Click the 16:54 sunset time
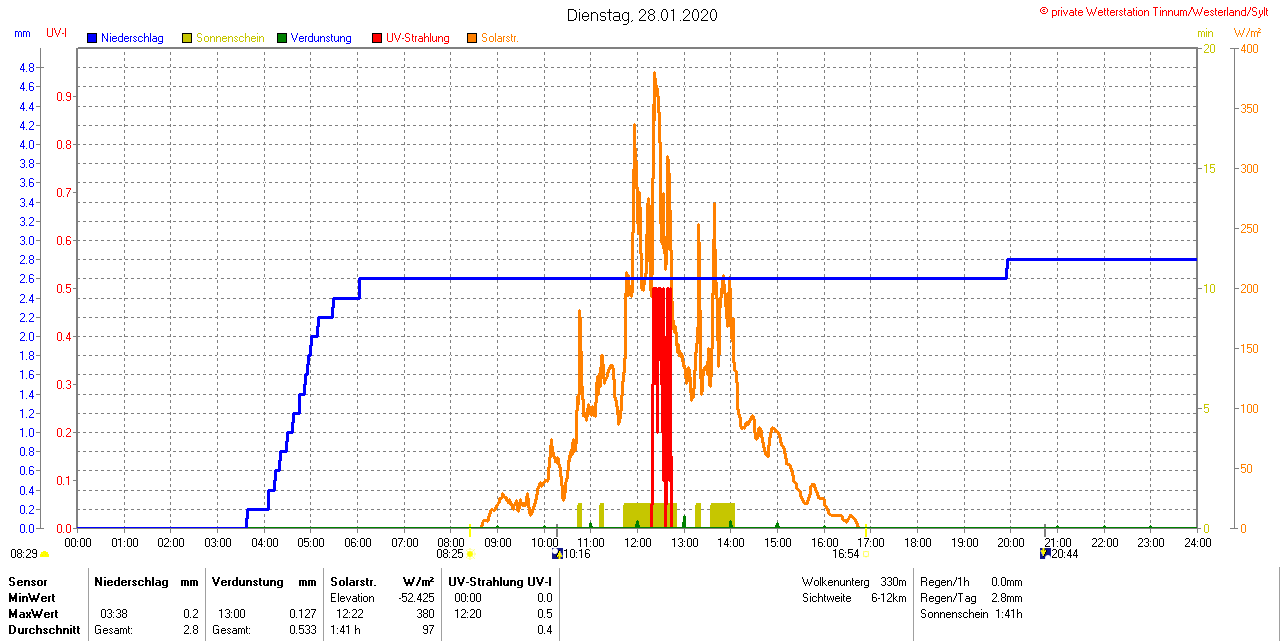1280x641 pixels. pos(846,554)
